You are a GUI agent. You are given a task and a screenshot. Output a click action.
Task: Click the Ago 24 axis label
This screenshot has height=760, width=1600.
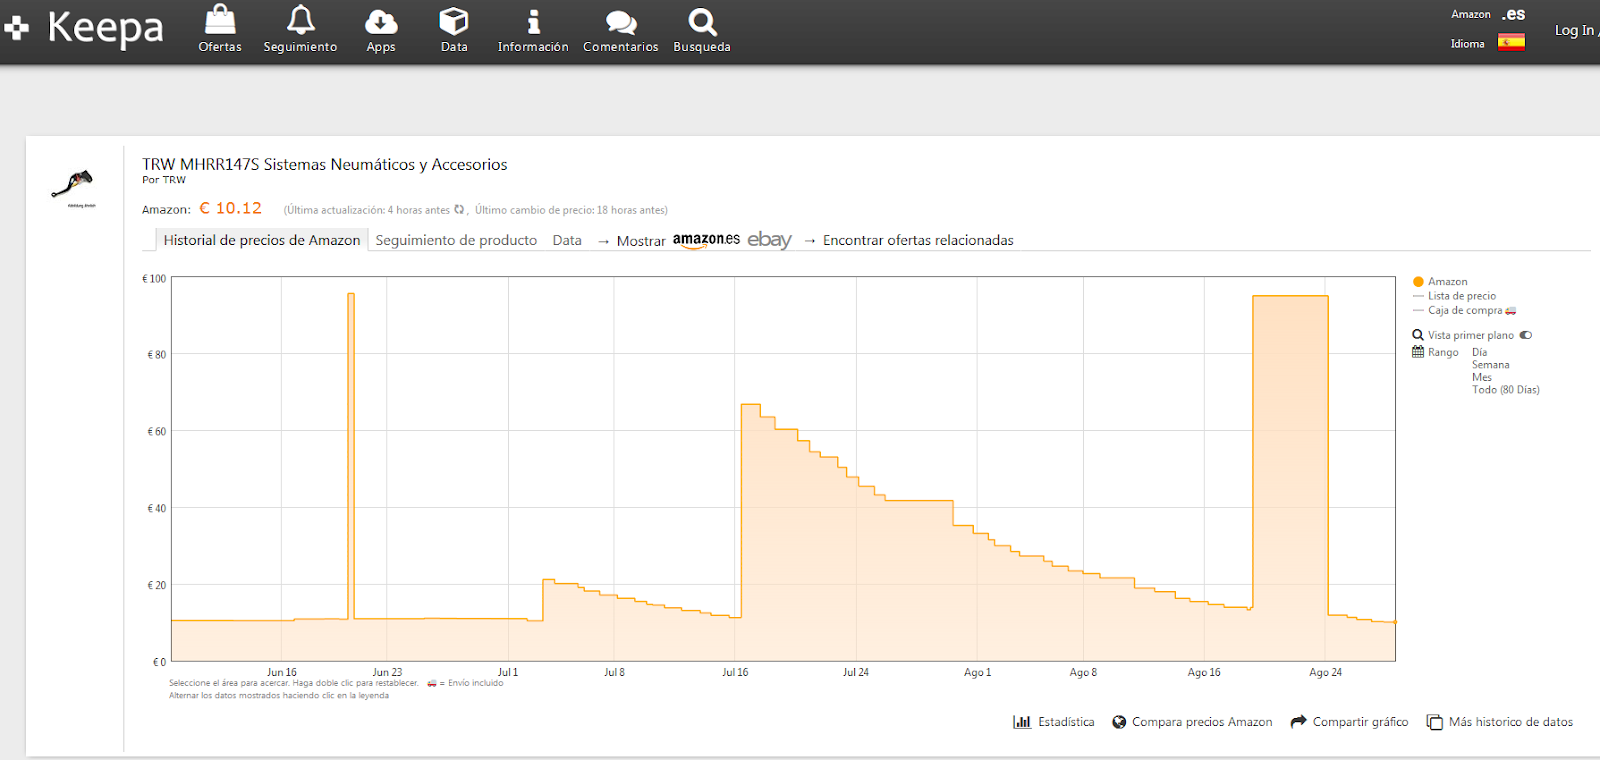coord(1326,672)
